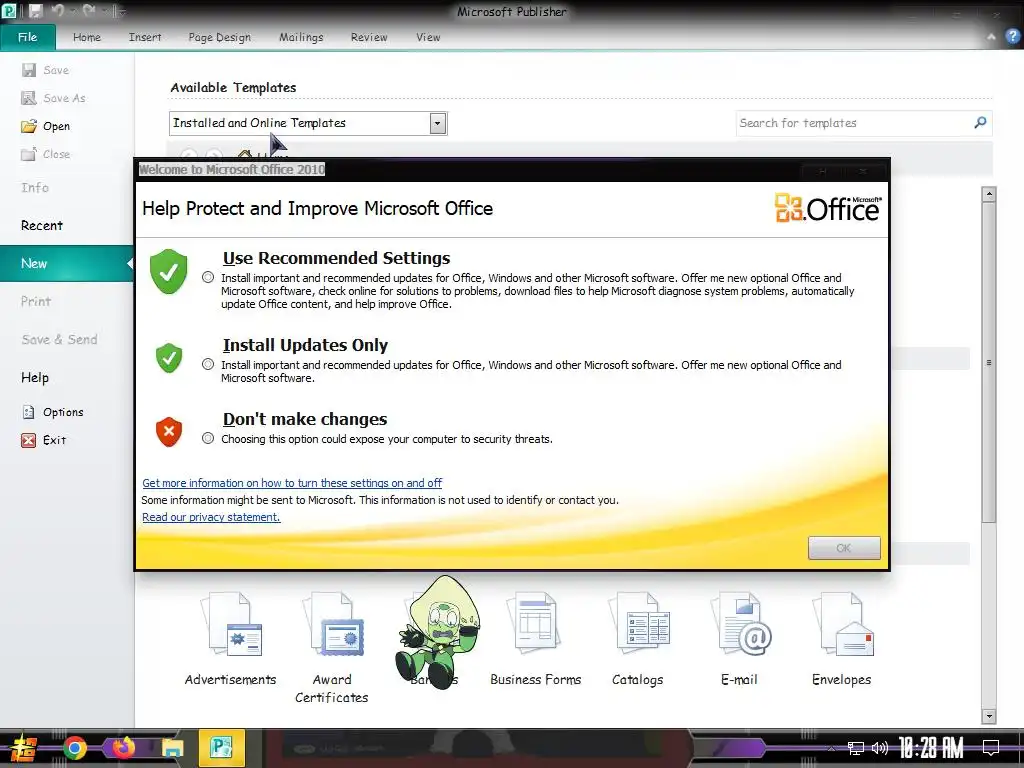Click the Microsoft Office Help question icon
This screenshot has height=768, width=1024.
(1013, 37)
